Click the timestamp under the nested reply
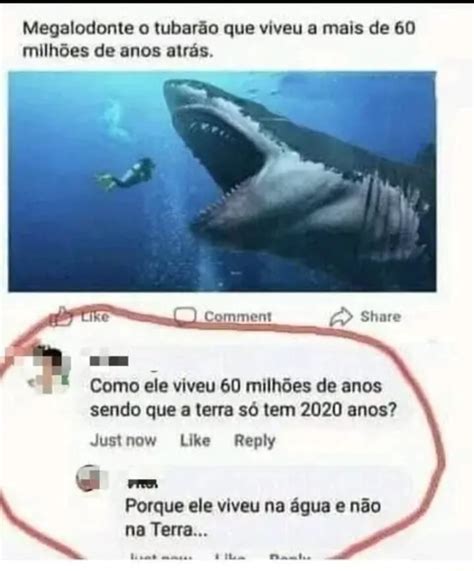The image size is (474, 571). point(159,556)
